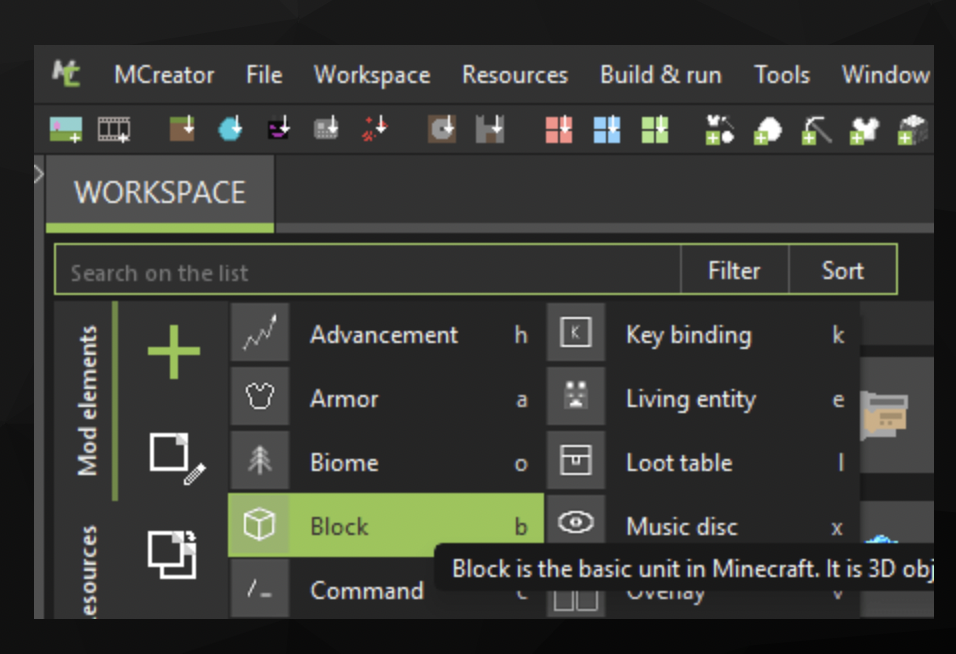Viewport: 956px width, 654px height.
Task: Click the import entity texture purple face icon
Action: pyautogui.click(x=279, y=129)
